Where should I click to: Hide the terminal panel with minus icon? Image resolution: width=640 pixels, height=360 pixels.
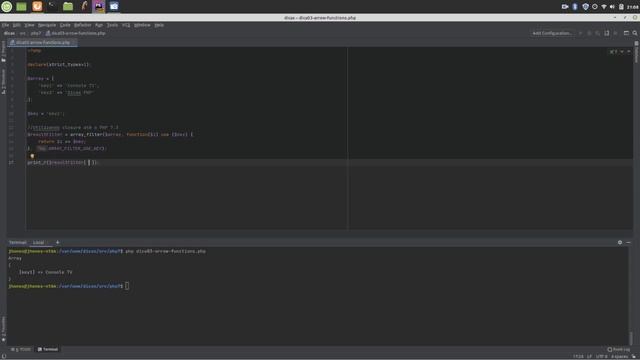pyautogui.click(x=629, y=242)
